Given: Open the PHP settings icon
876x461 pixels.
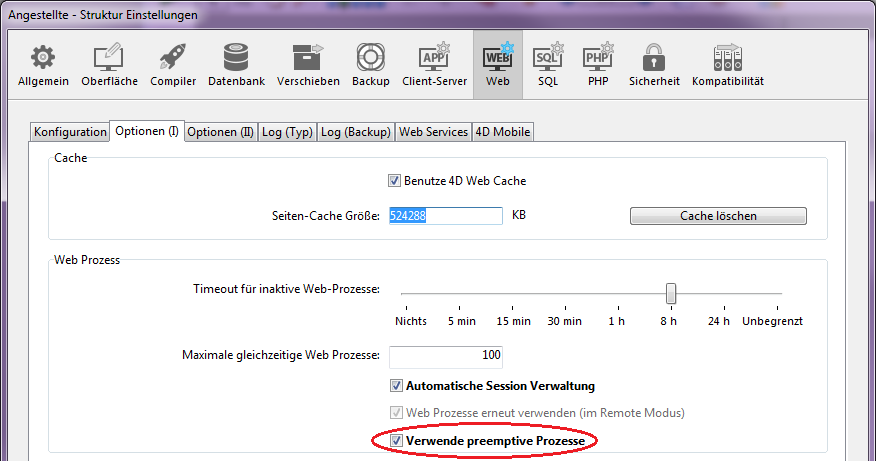Looking at the screenshot, I should pyautogui.click(x=597, y=58).
